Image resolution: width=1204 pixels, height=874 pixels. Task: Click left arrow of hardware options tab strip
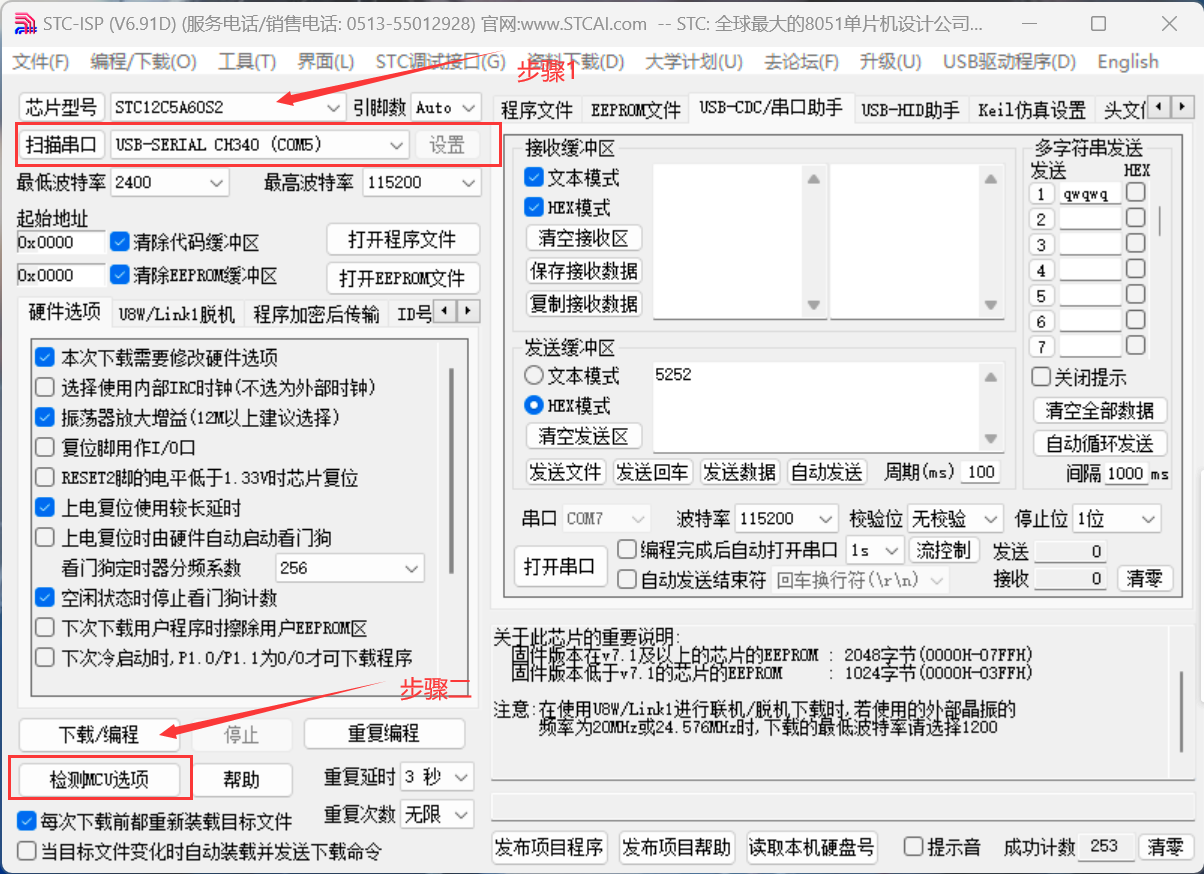(x=446, y=311)
